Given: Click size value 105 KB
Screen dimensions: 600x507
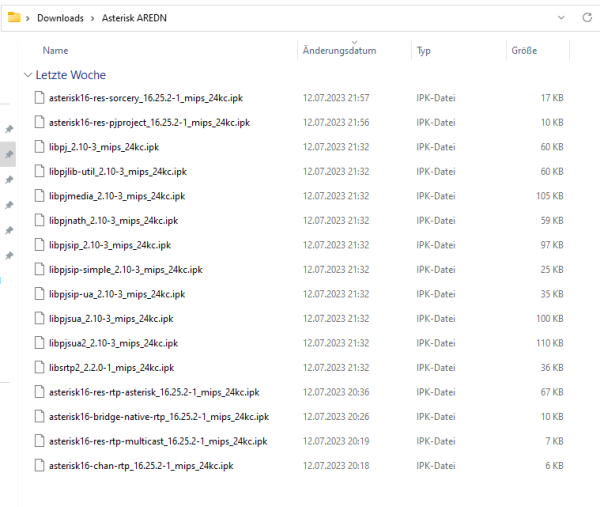Looking at the screenshot, I should (x=549, y=196).
